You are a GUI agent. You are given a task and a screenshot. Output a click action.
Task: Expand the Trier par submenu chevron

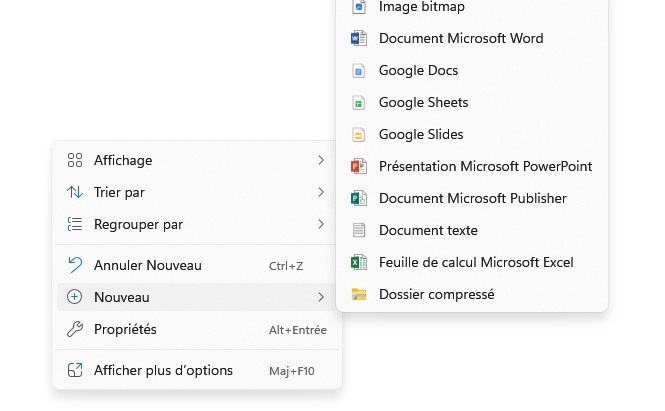[320, 192]
